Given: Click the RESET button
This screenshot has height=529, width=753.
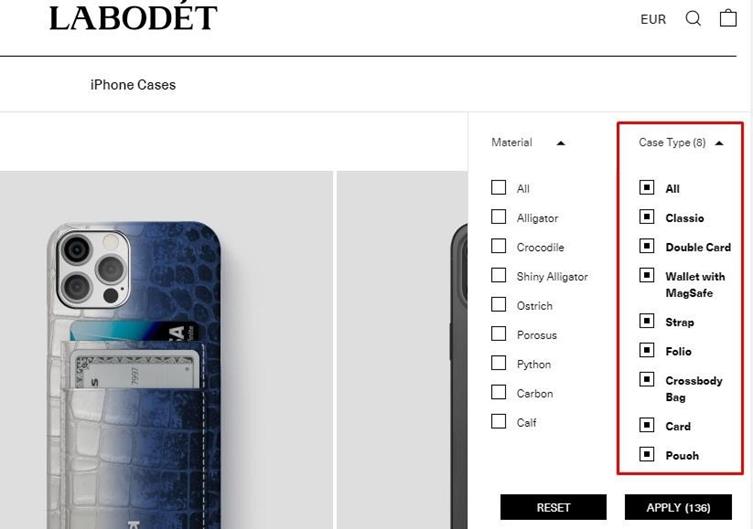Looking at the screenshot, I should [553, 507].
